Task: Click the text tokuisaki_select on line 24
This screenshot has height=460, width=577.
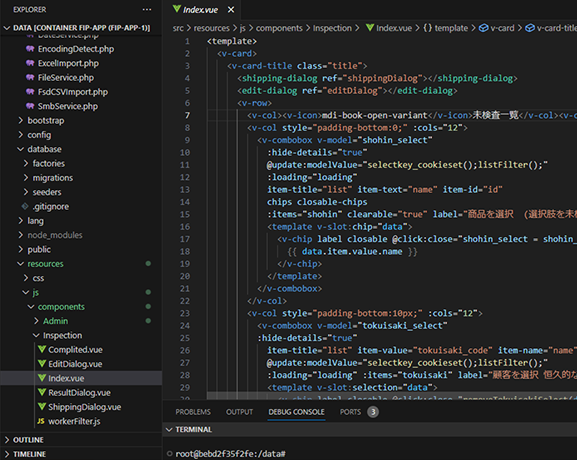Action: point(402,325)
